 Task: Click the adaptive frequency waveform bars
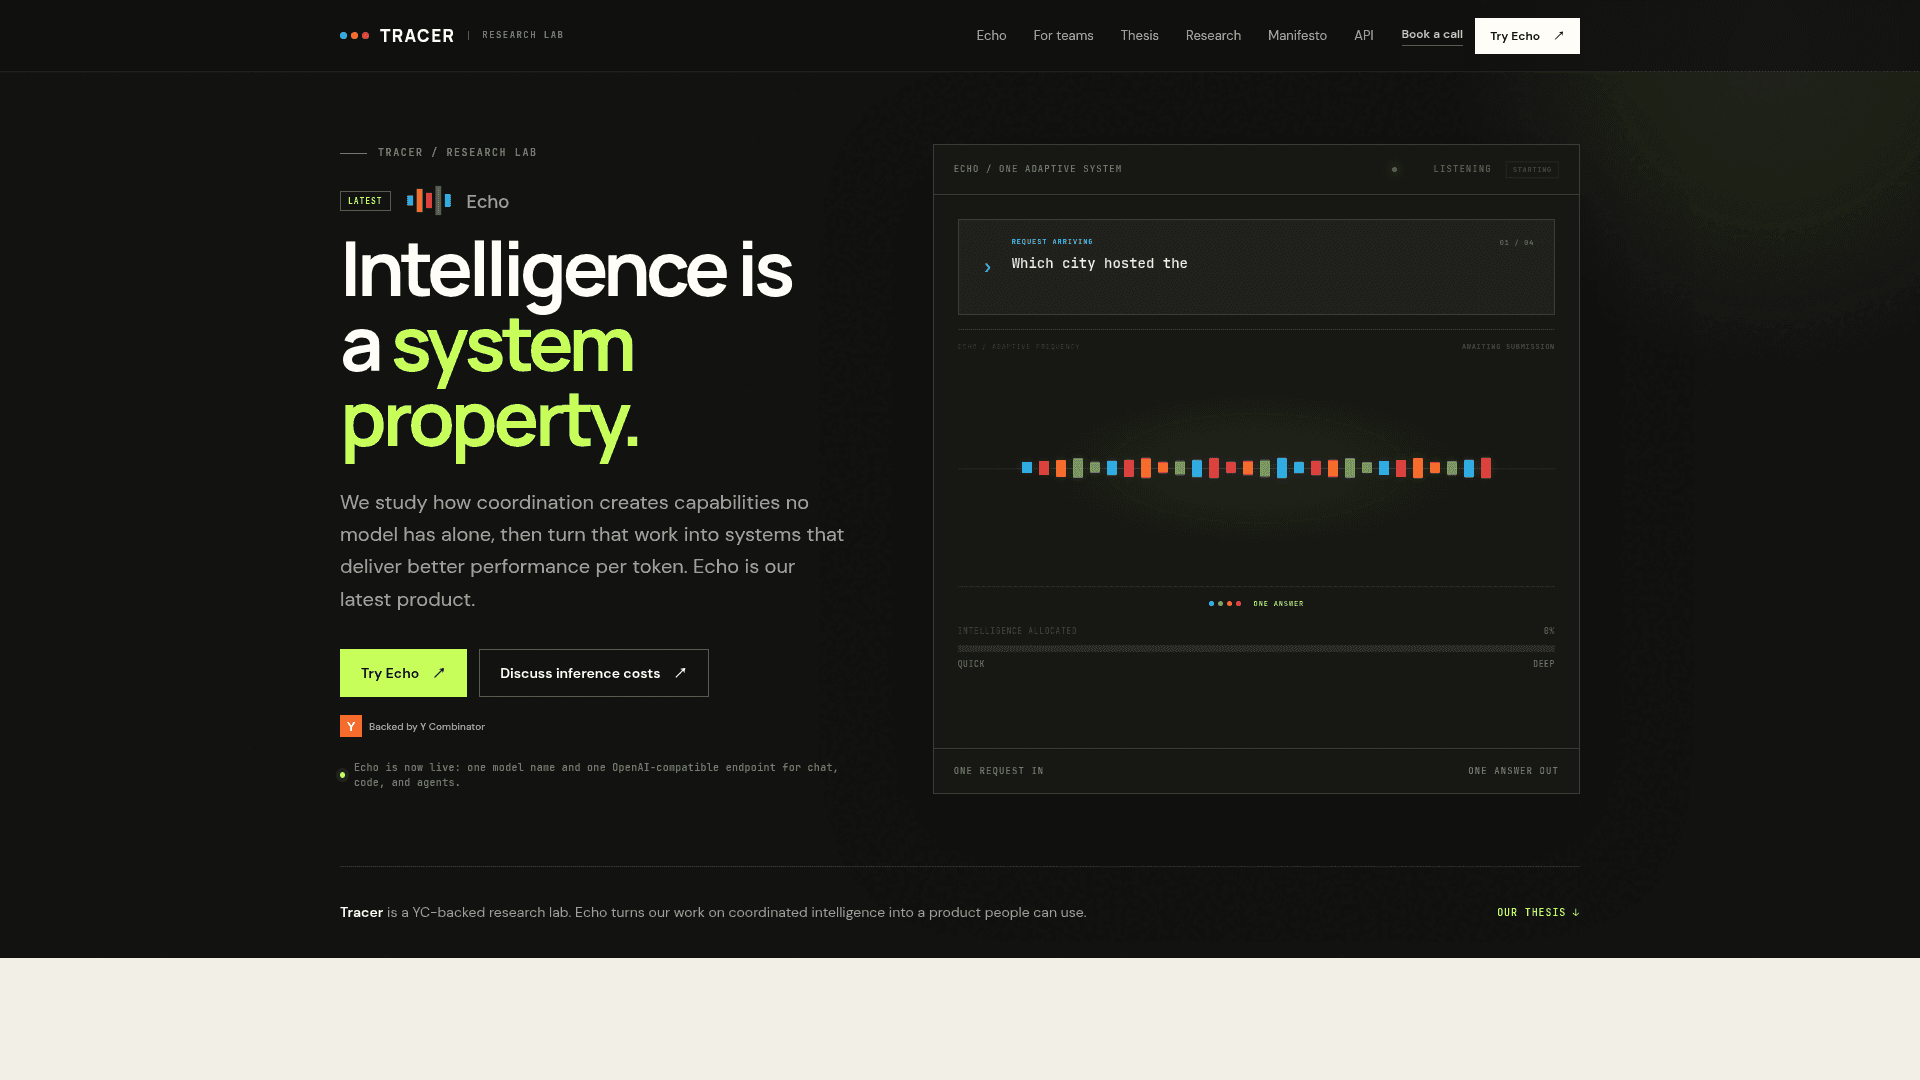(1256, 468)
